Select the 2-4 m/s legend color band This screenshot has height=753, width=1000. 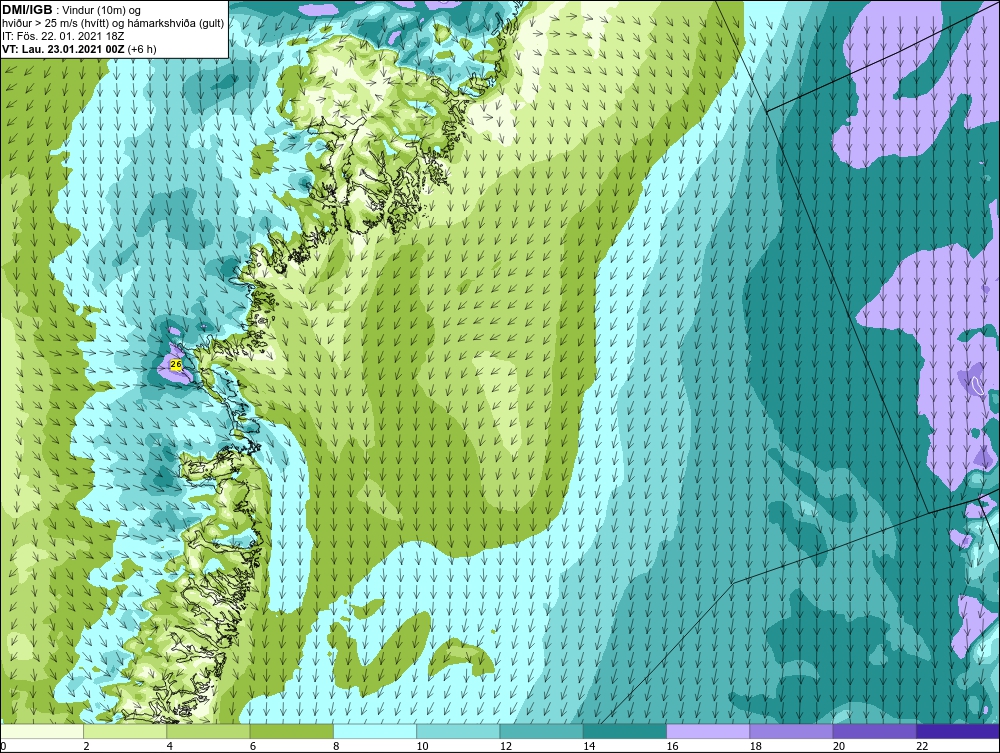click(x=125, y=731)
